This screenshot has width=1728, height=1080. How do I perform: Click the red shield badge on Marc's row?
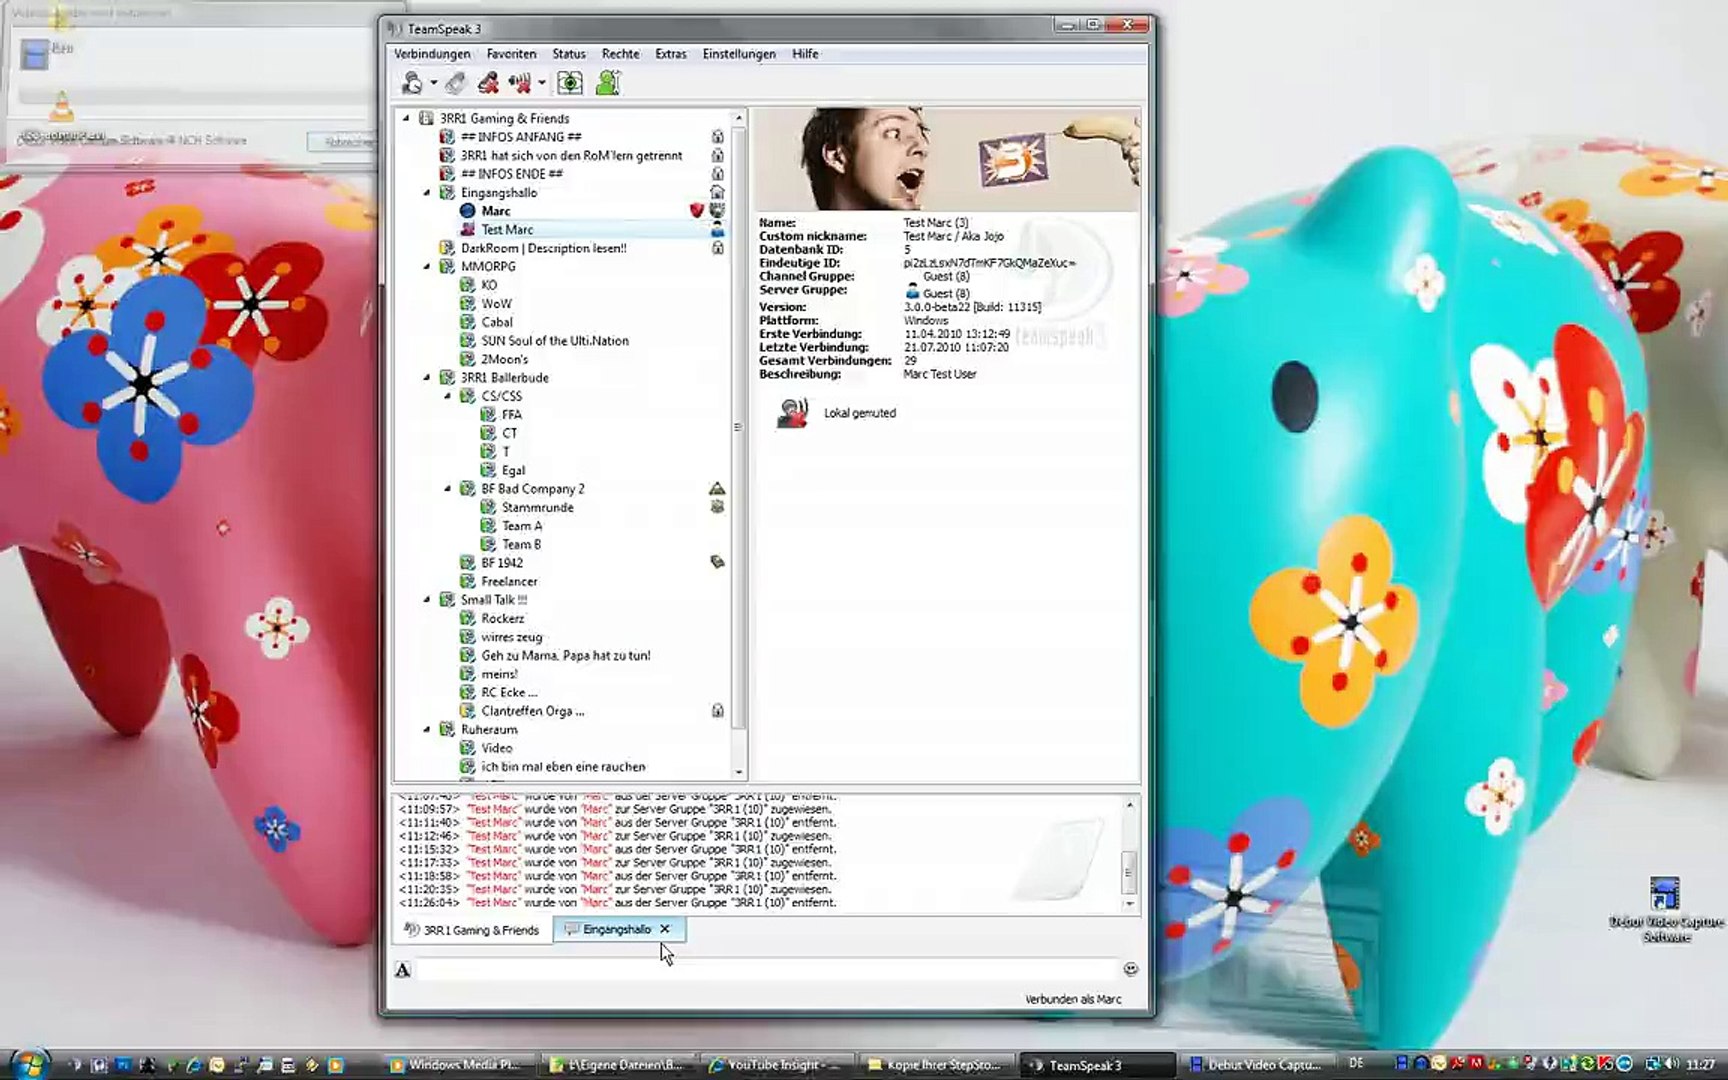coord(697,211)
